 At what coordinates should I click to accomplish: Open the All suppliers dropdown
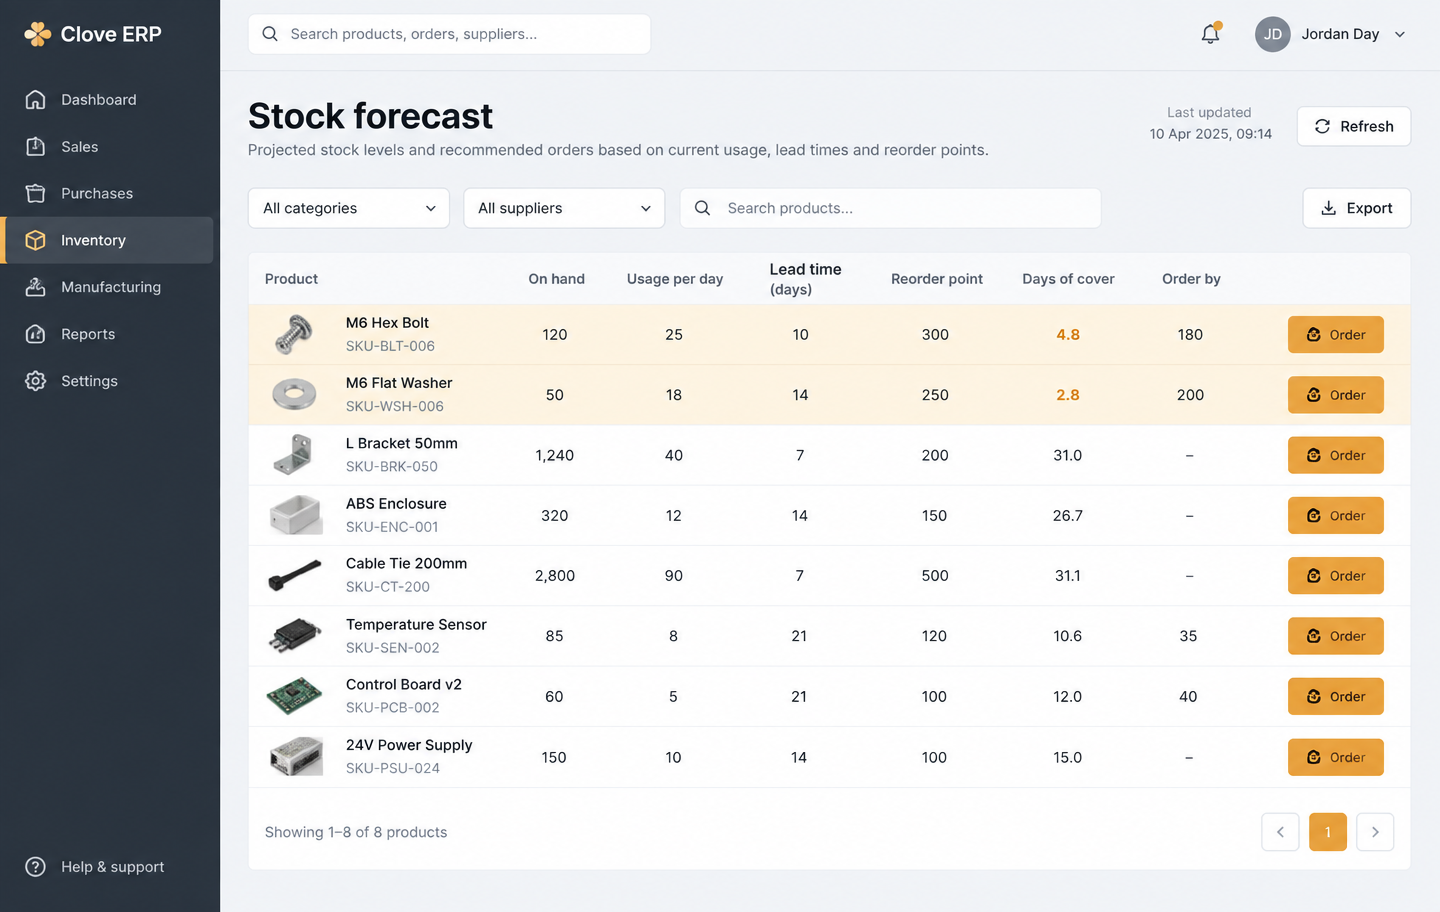click(x=564, y=208)
